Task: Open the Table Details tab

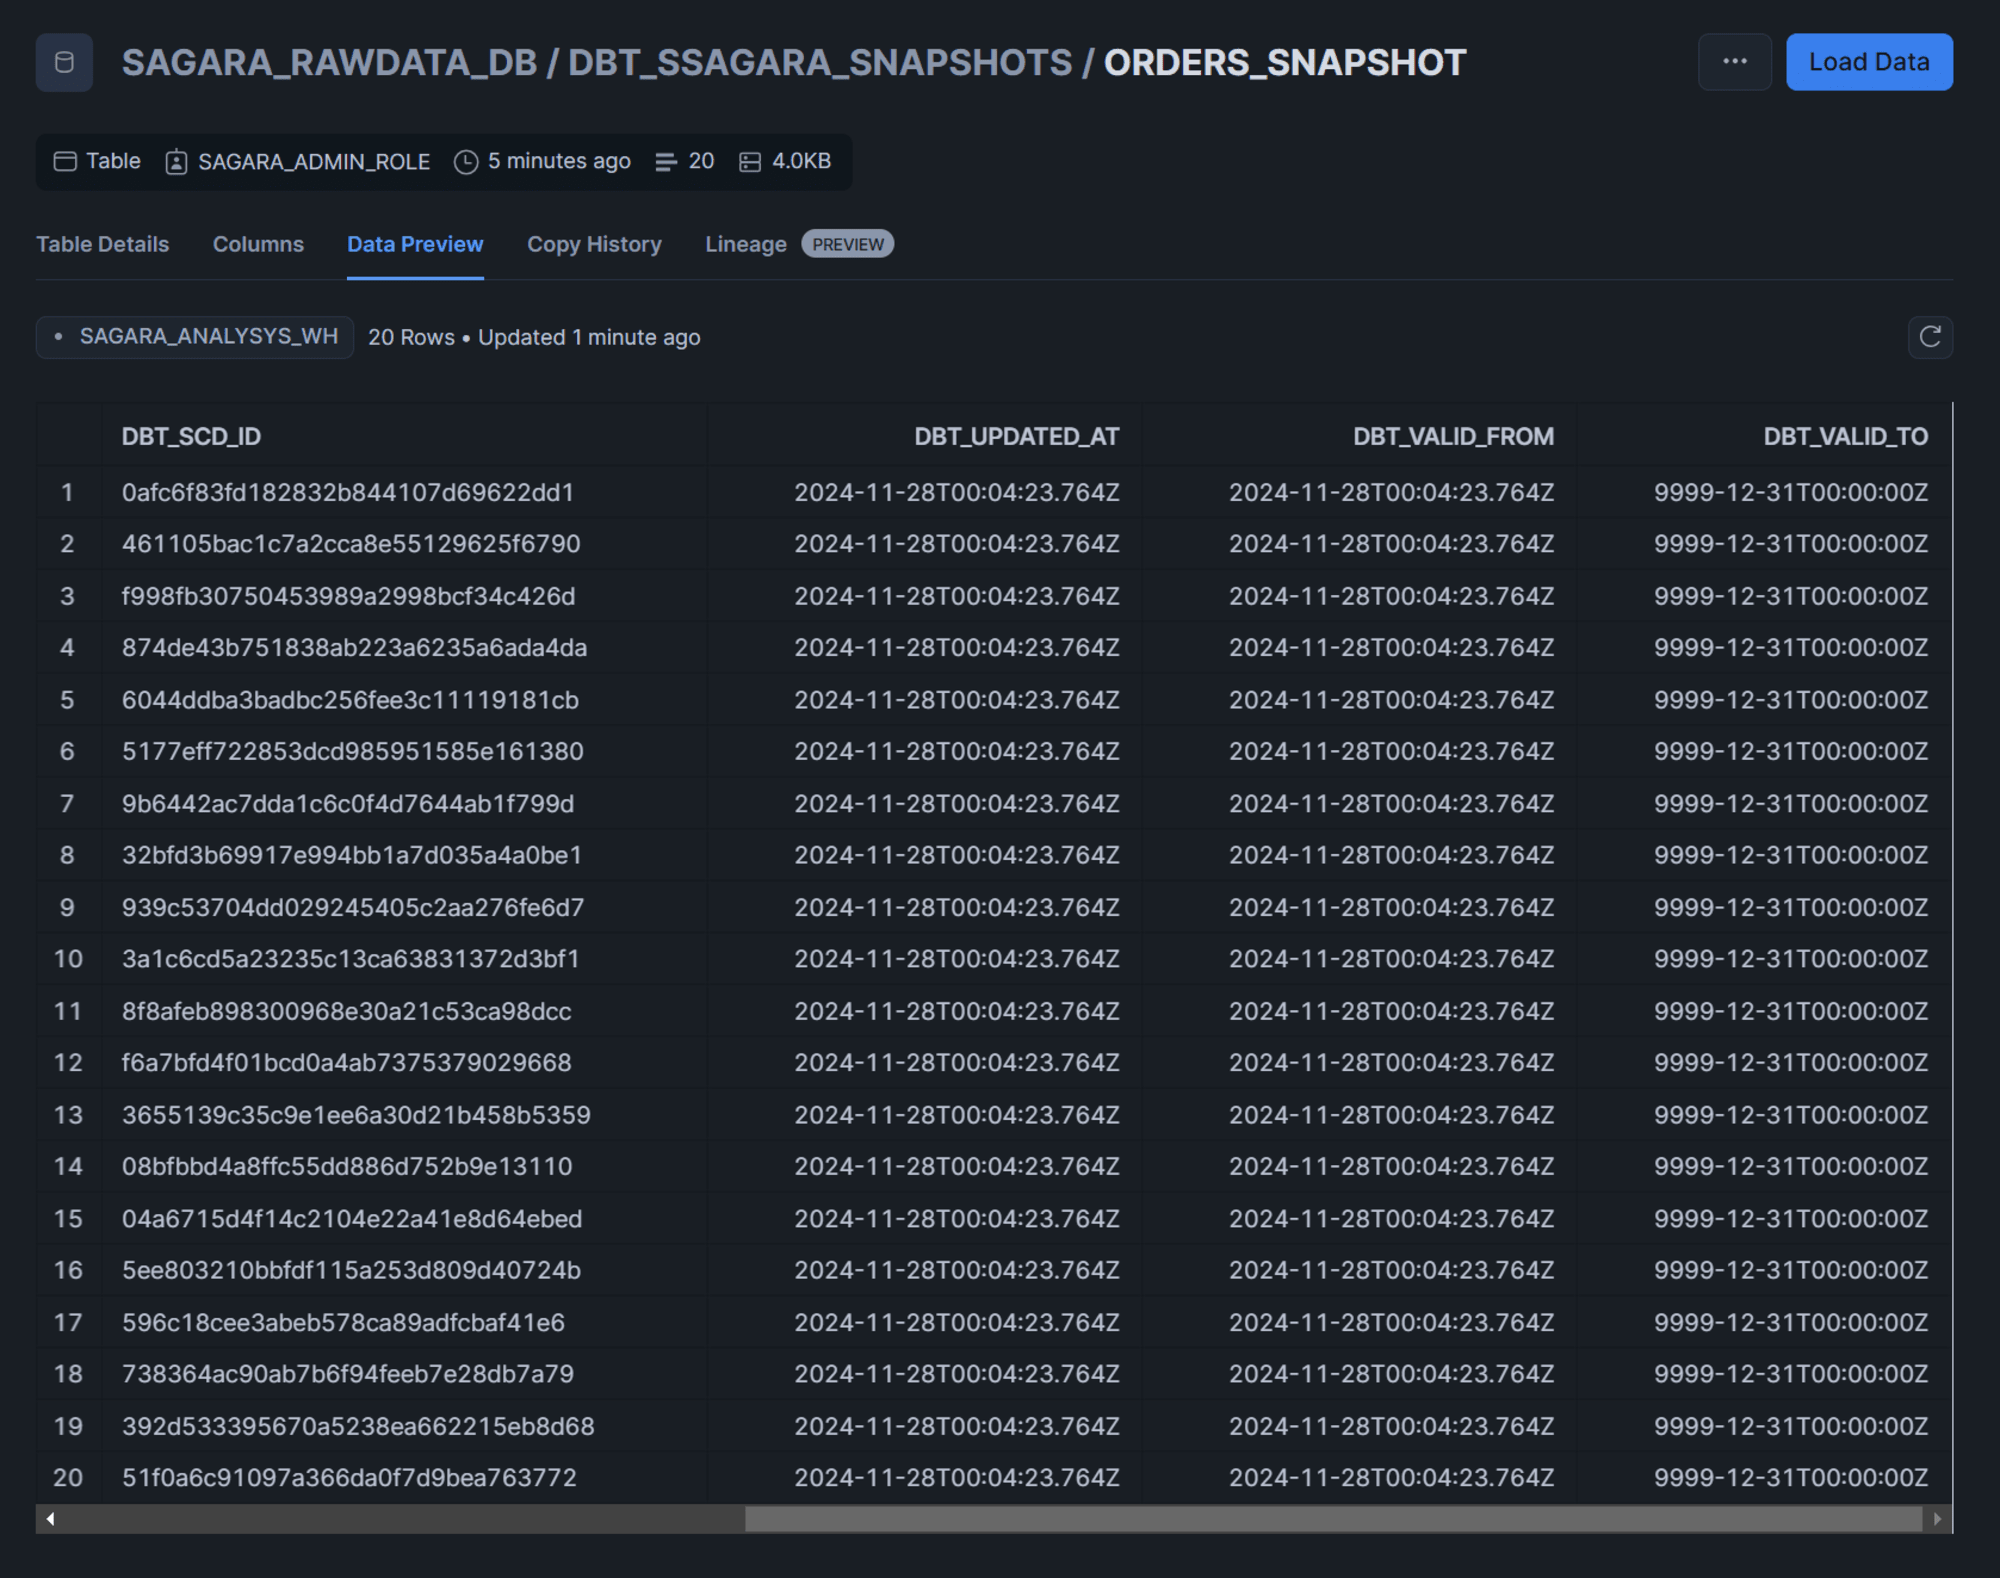Action: (x=102, y=244)
